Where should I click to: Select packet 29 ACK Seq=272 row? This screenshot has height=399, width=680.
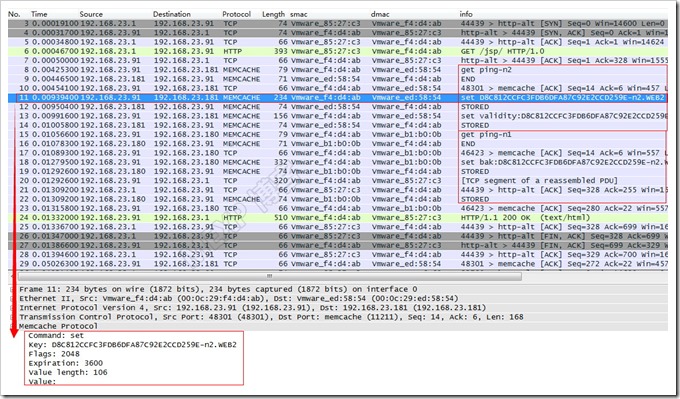tap(338, 264)
